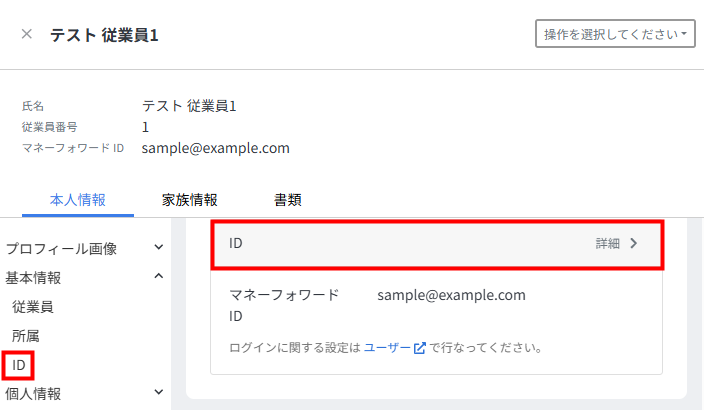Viewport: 704px width, 410px height.
Task: Click the sample@example.com value in ID card
Action: [451, 295]
